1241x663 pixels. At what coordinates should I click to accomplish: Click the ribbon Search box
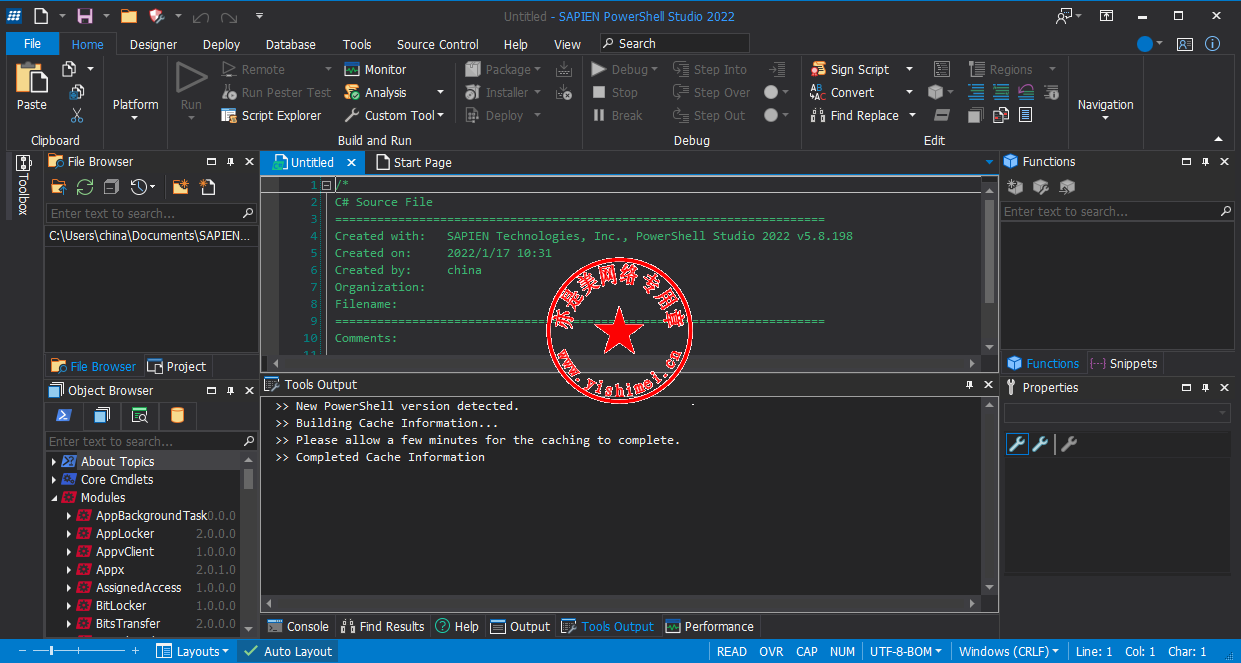[x=675, y=43]
